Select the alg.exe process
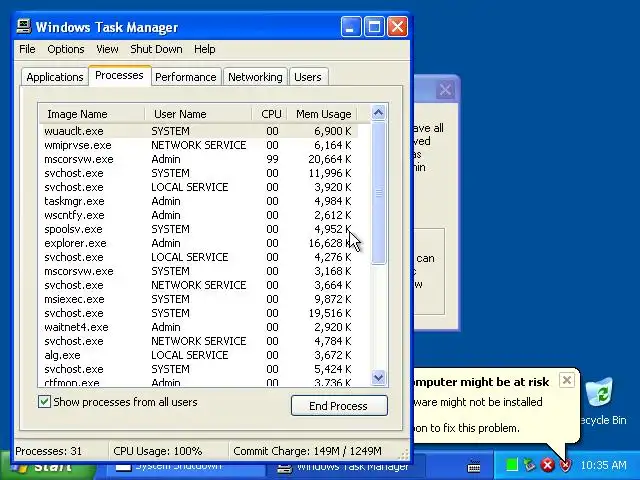 (x=199, y=355)
